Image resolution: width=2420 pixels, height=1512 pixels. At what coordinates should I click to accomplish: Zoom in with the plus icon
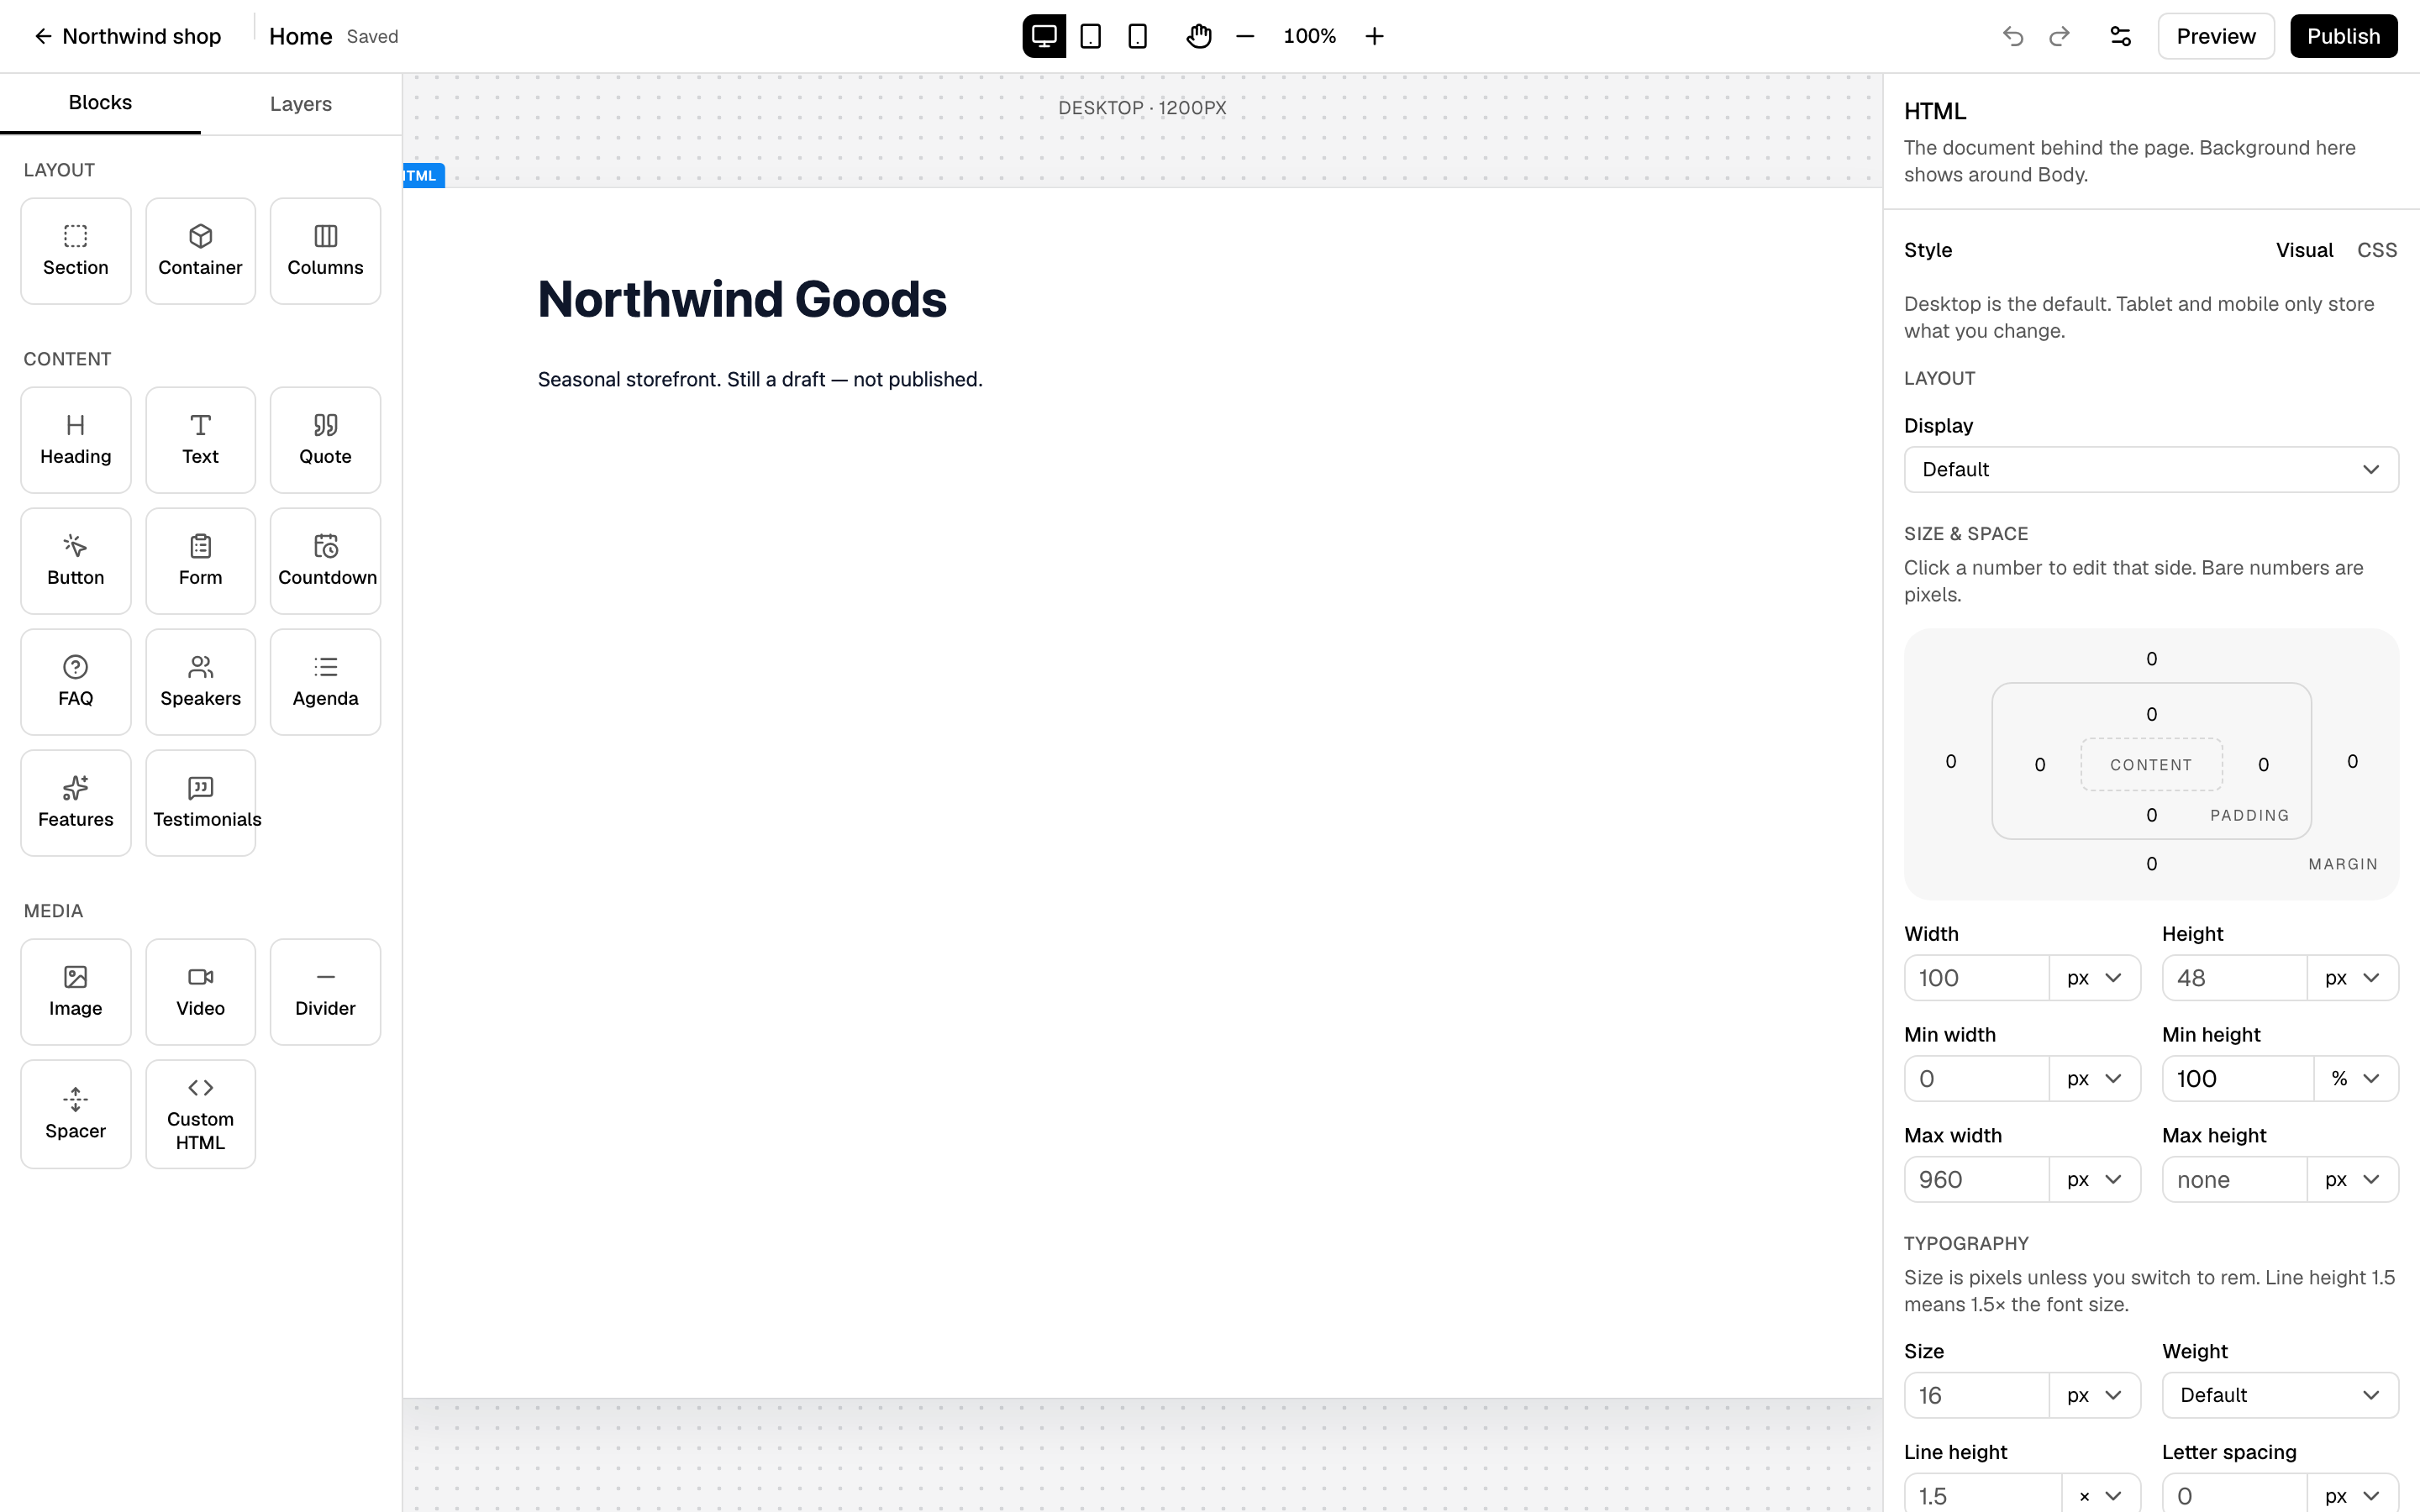point(1375,36)
